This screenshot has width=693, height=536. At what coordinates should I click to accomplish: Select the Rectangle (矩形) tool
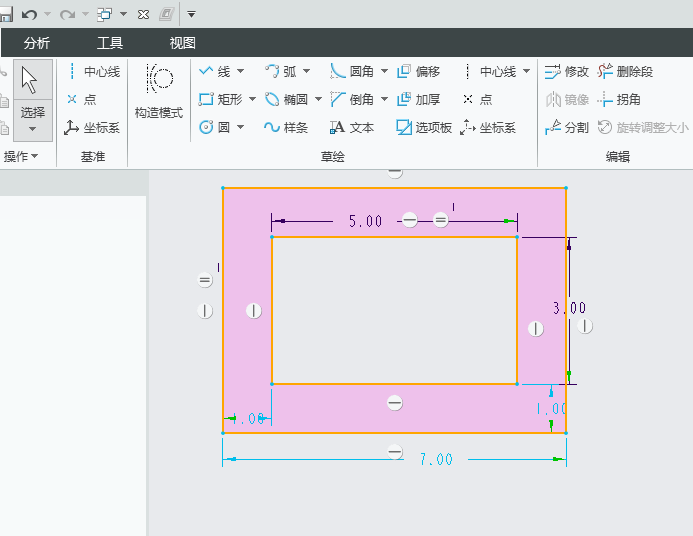[220, 100]
